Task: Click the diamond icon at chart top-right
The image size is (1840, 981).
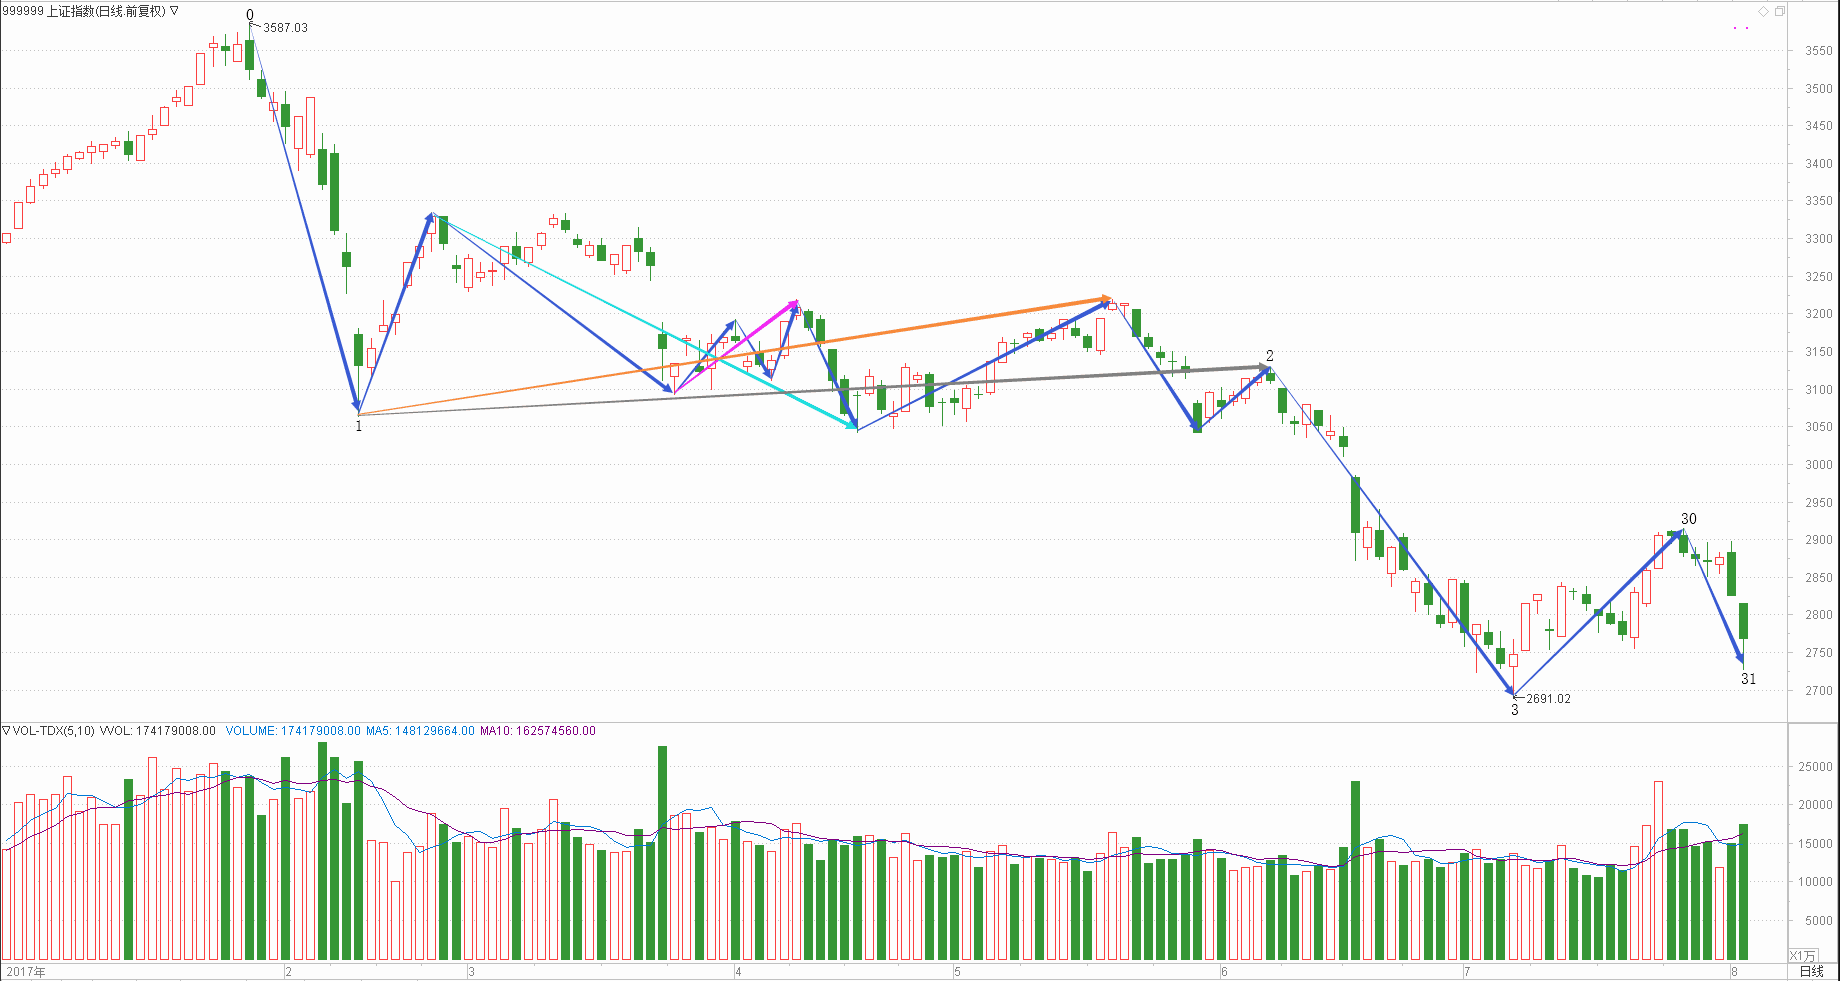Action: pos(1764,11)
